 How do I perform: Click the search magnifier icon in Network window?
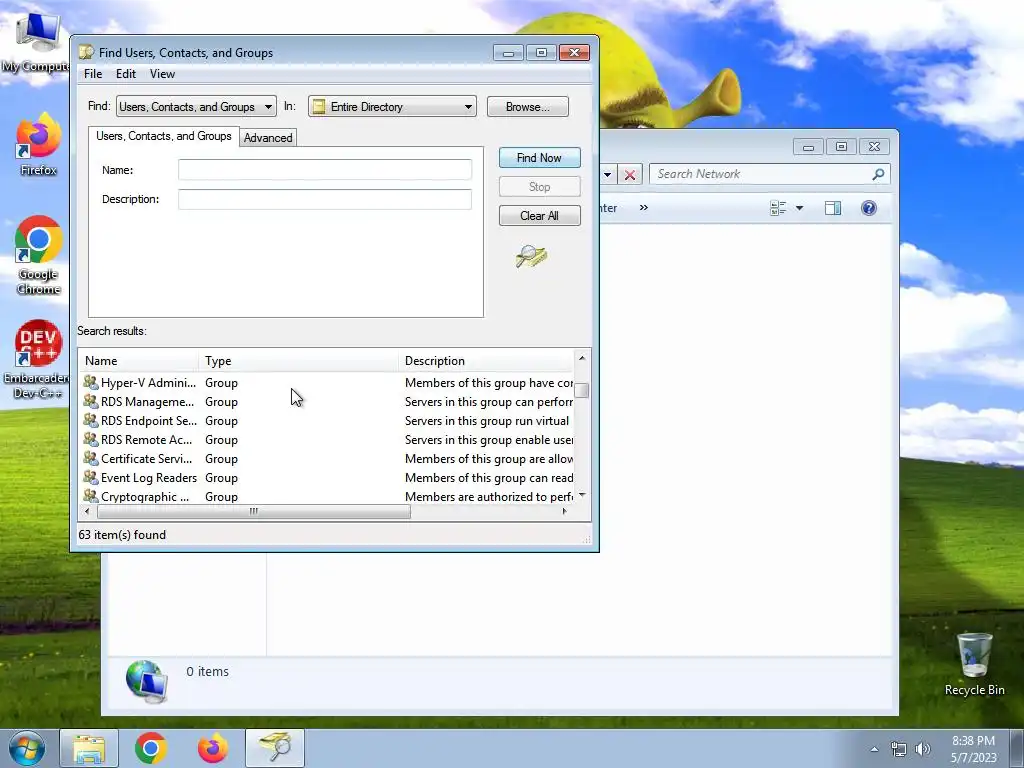878,174
